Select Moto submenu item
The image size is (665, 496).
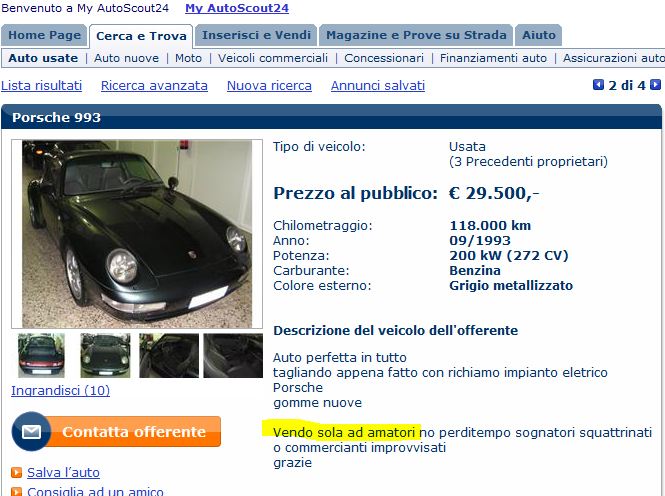click(x=188, y=58)
